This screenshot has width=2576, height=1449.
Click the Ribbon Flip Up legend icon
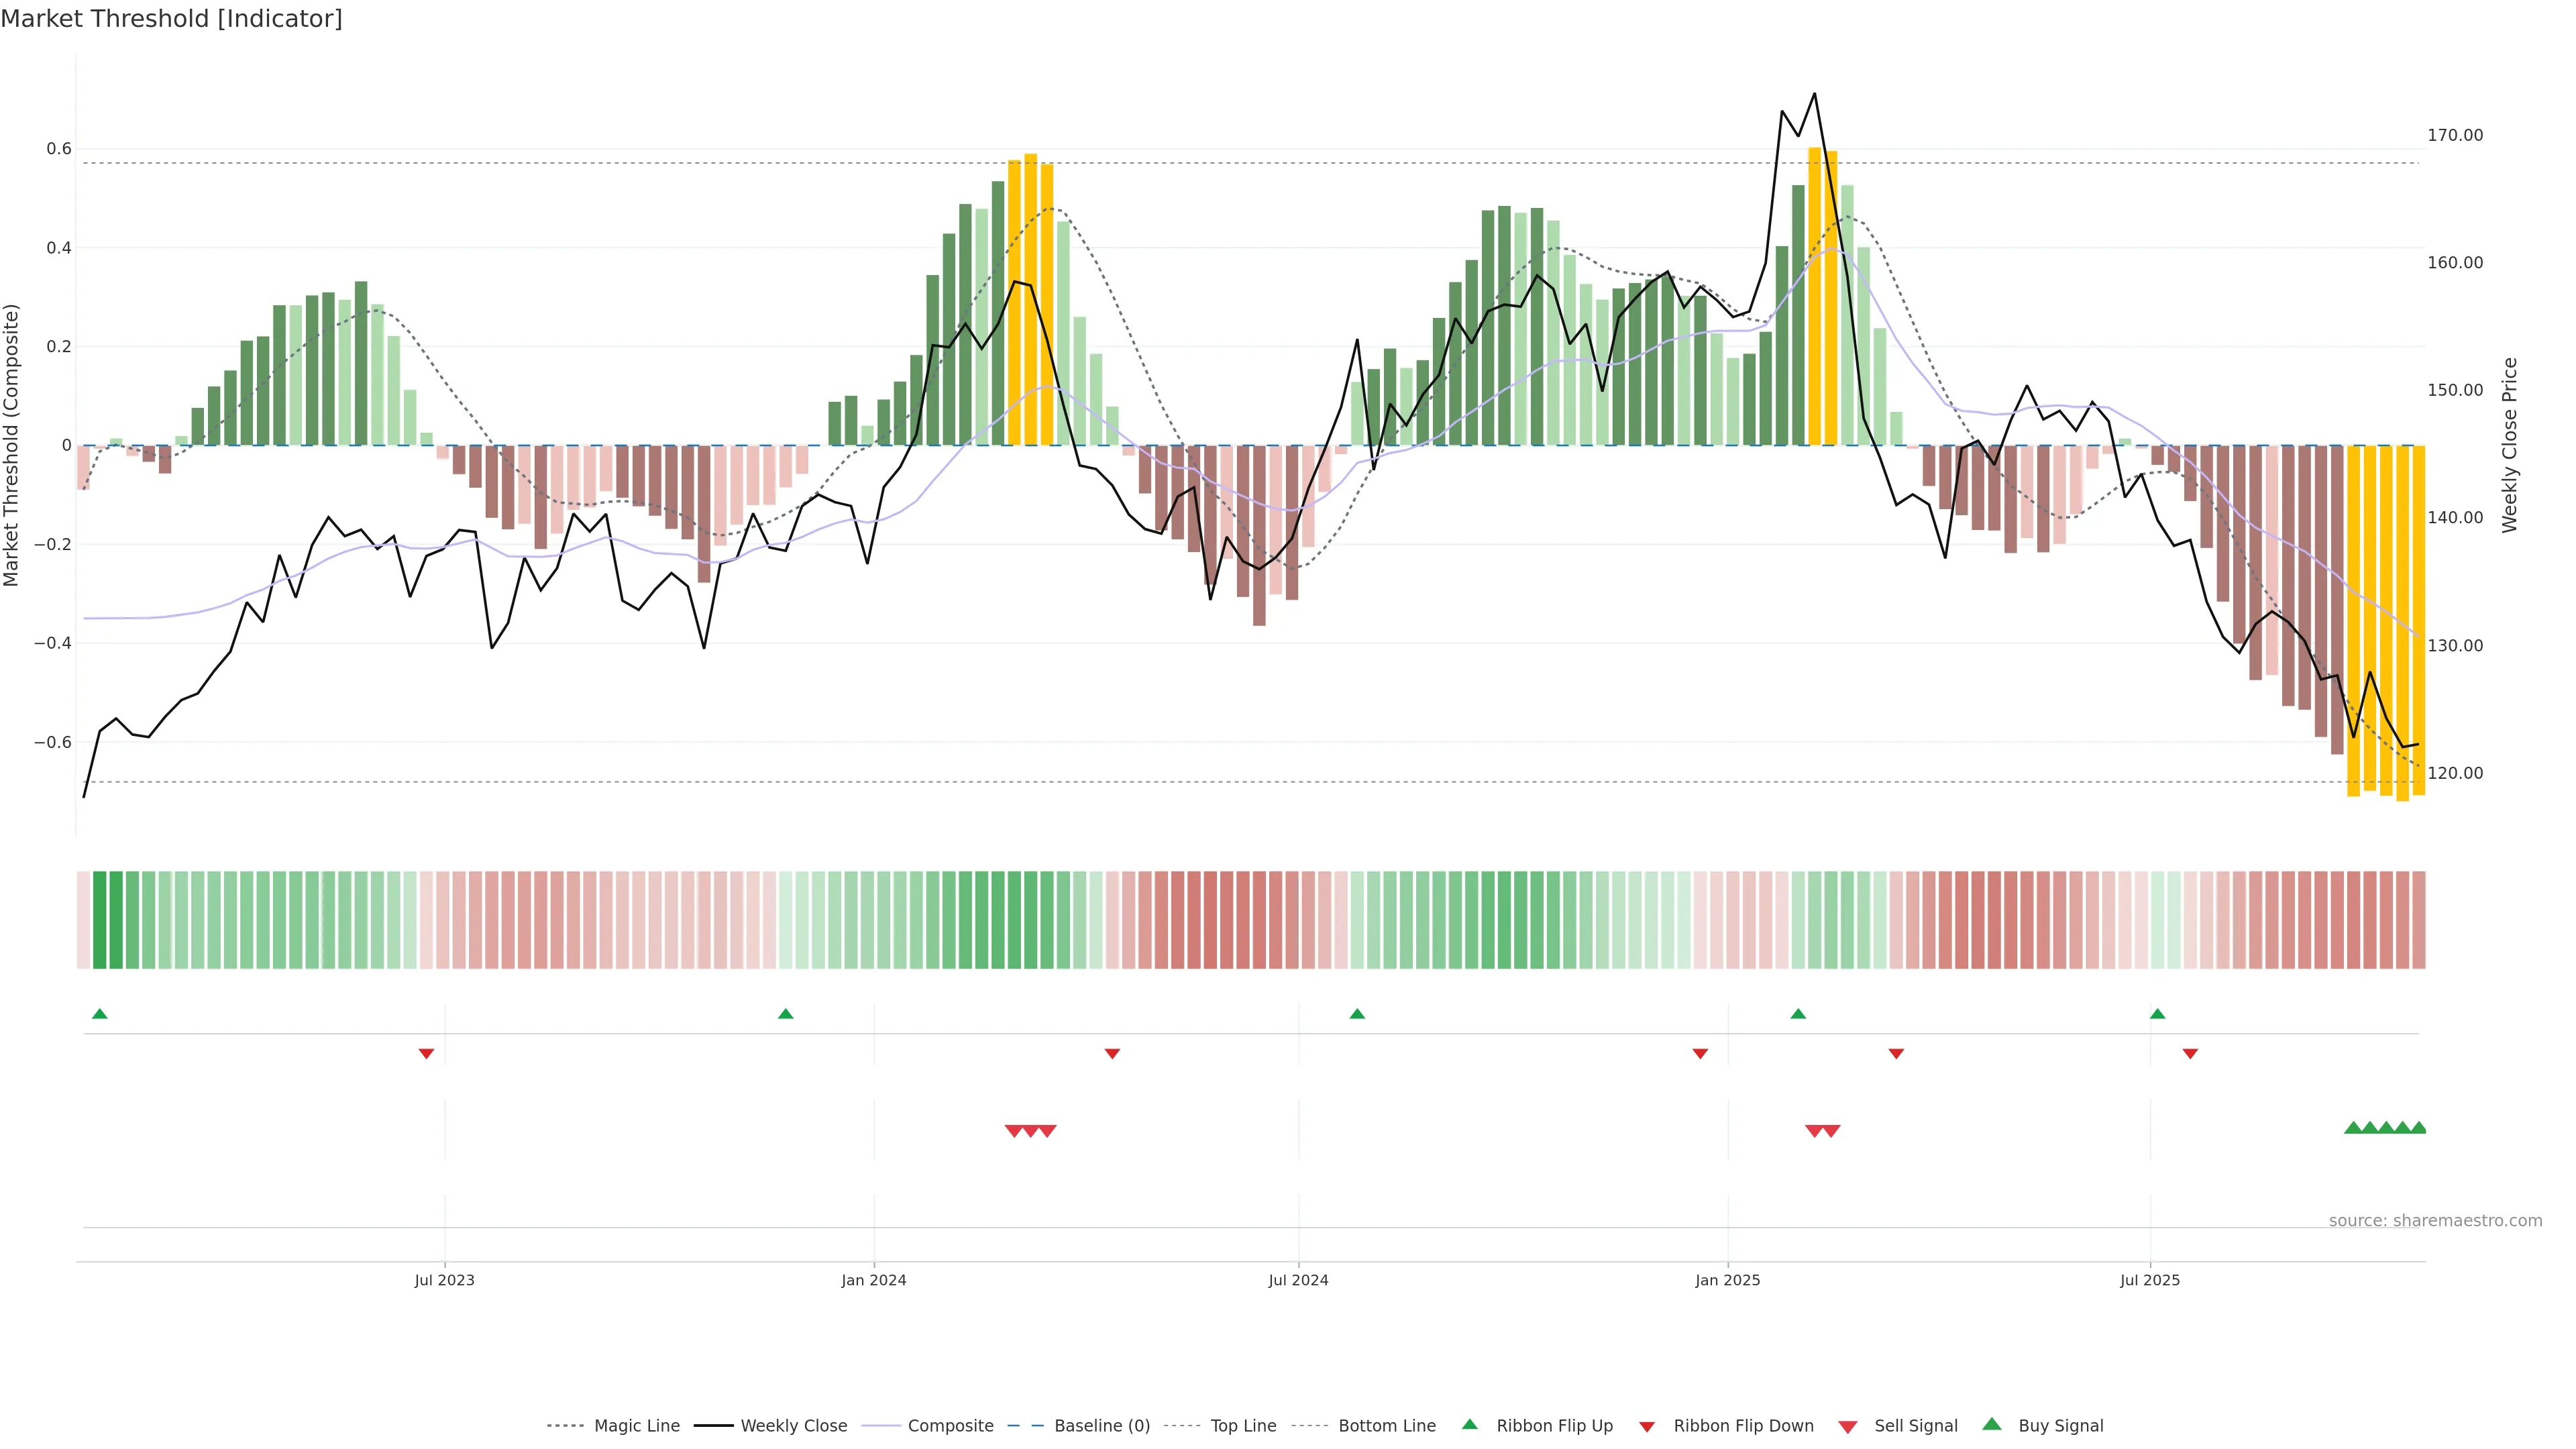(1469, 1424)
